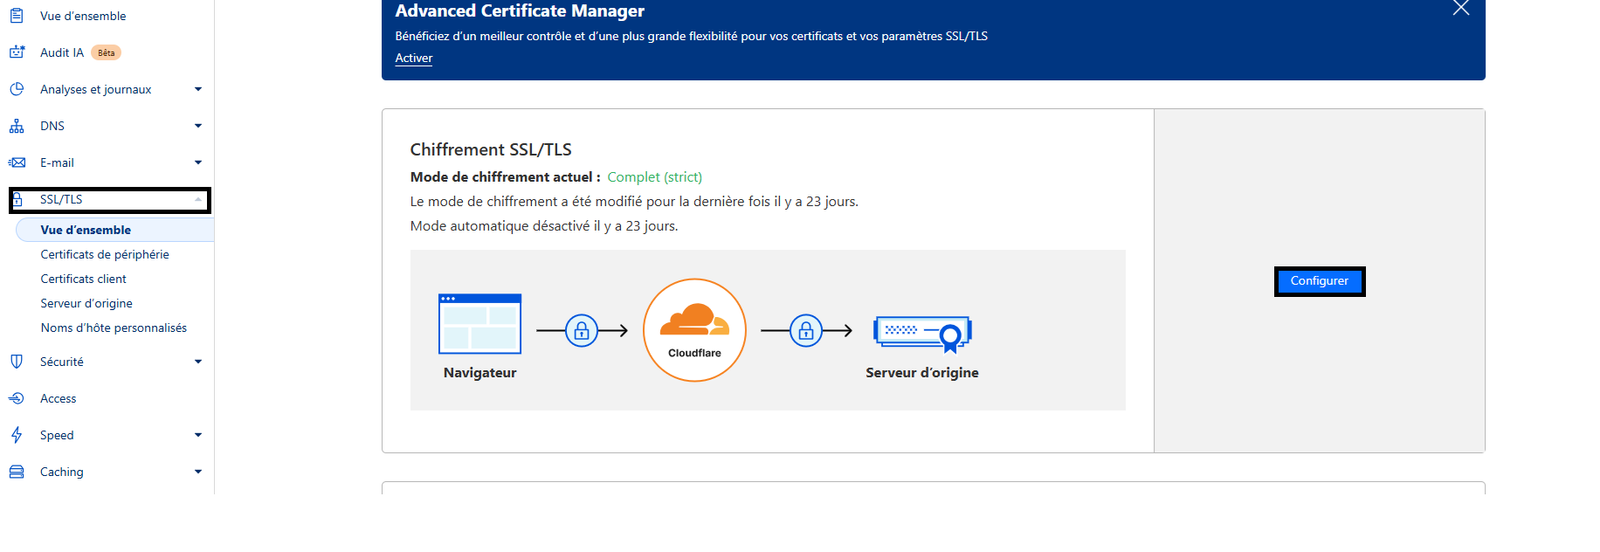Click the Access sidebar icon
The width and height of the screenshot is (1600, 552).
[x=17, y=398]
